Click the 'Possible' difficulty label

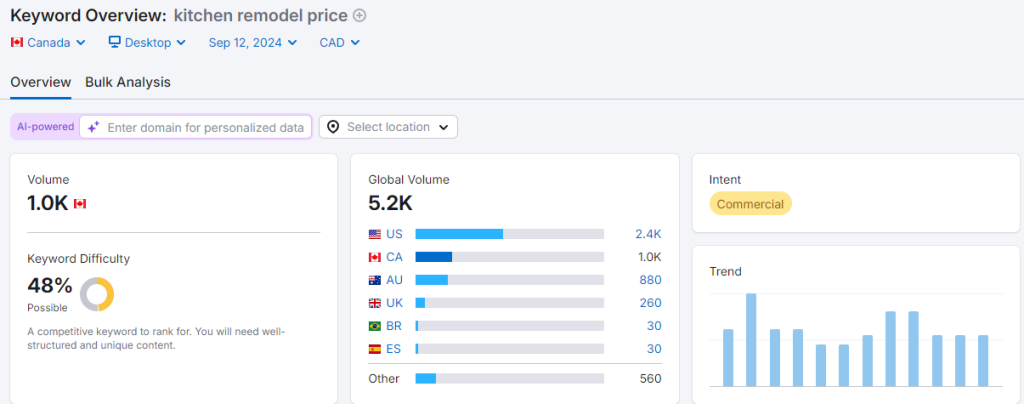(45, 307)
